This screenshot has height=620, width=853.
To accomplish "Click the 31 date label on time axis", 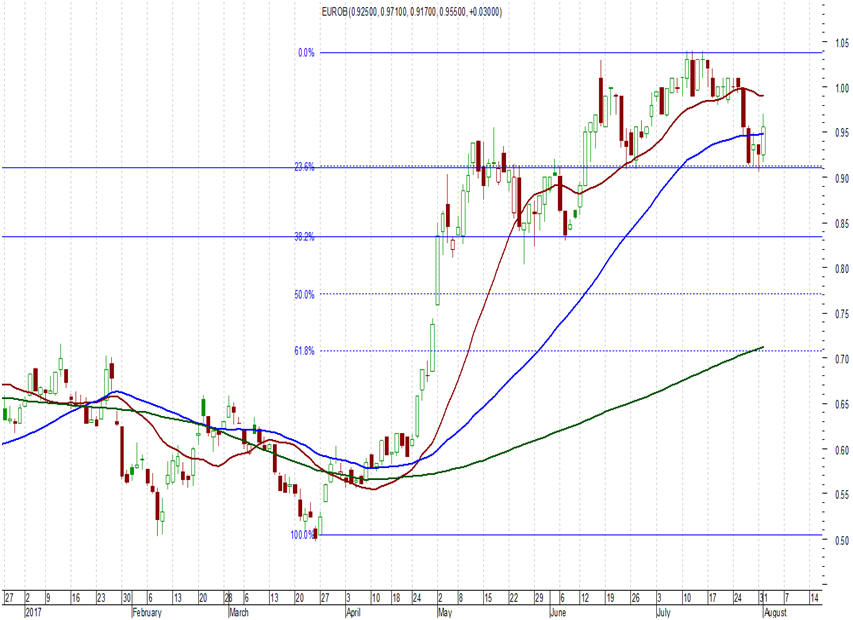I will coord(763,598).
